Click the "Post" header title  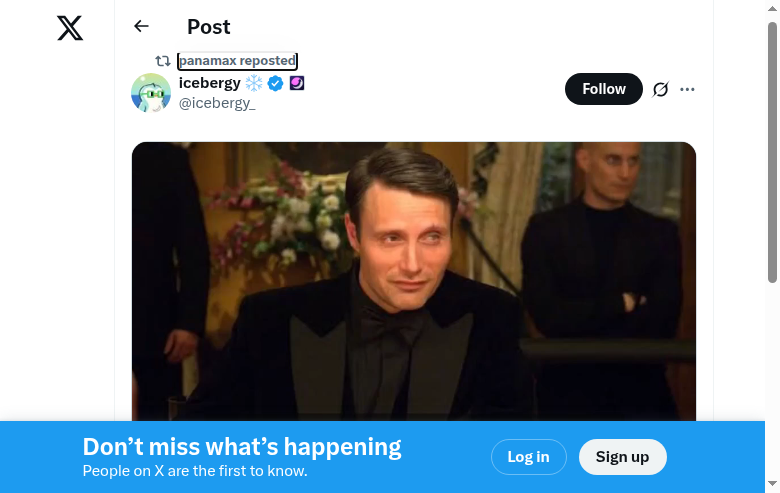tap(208, 27)
